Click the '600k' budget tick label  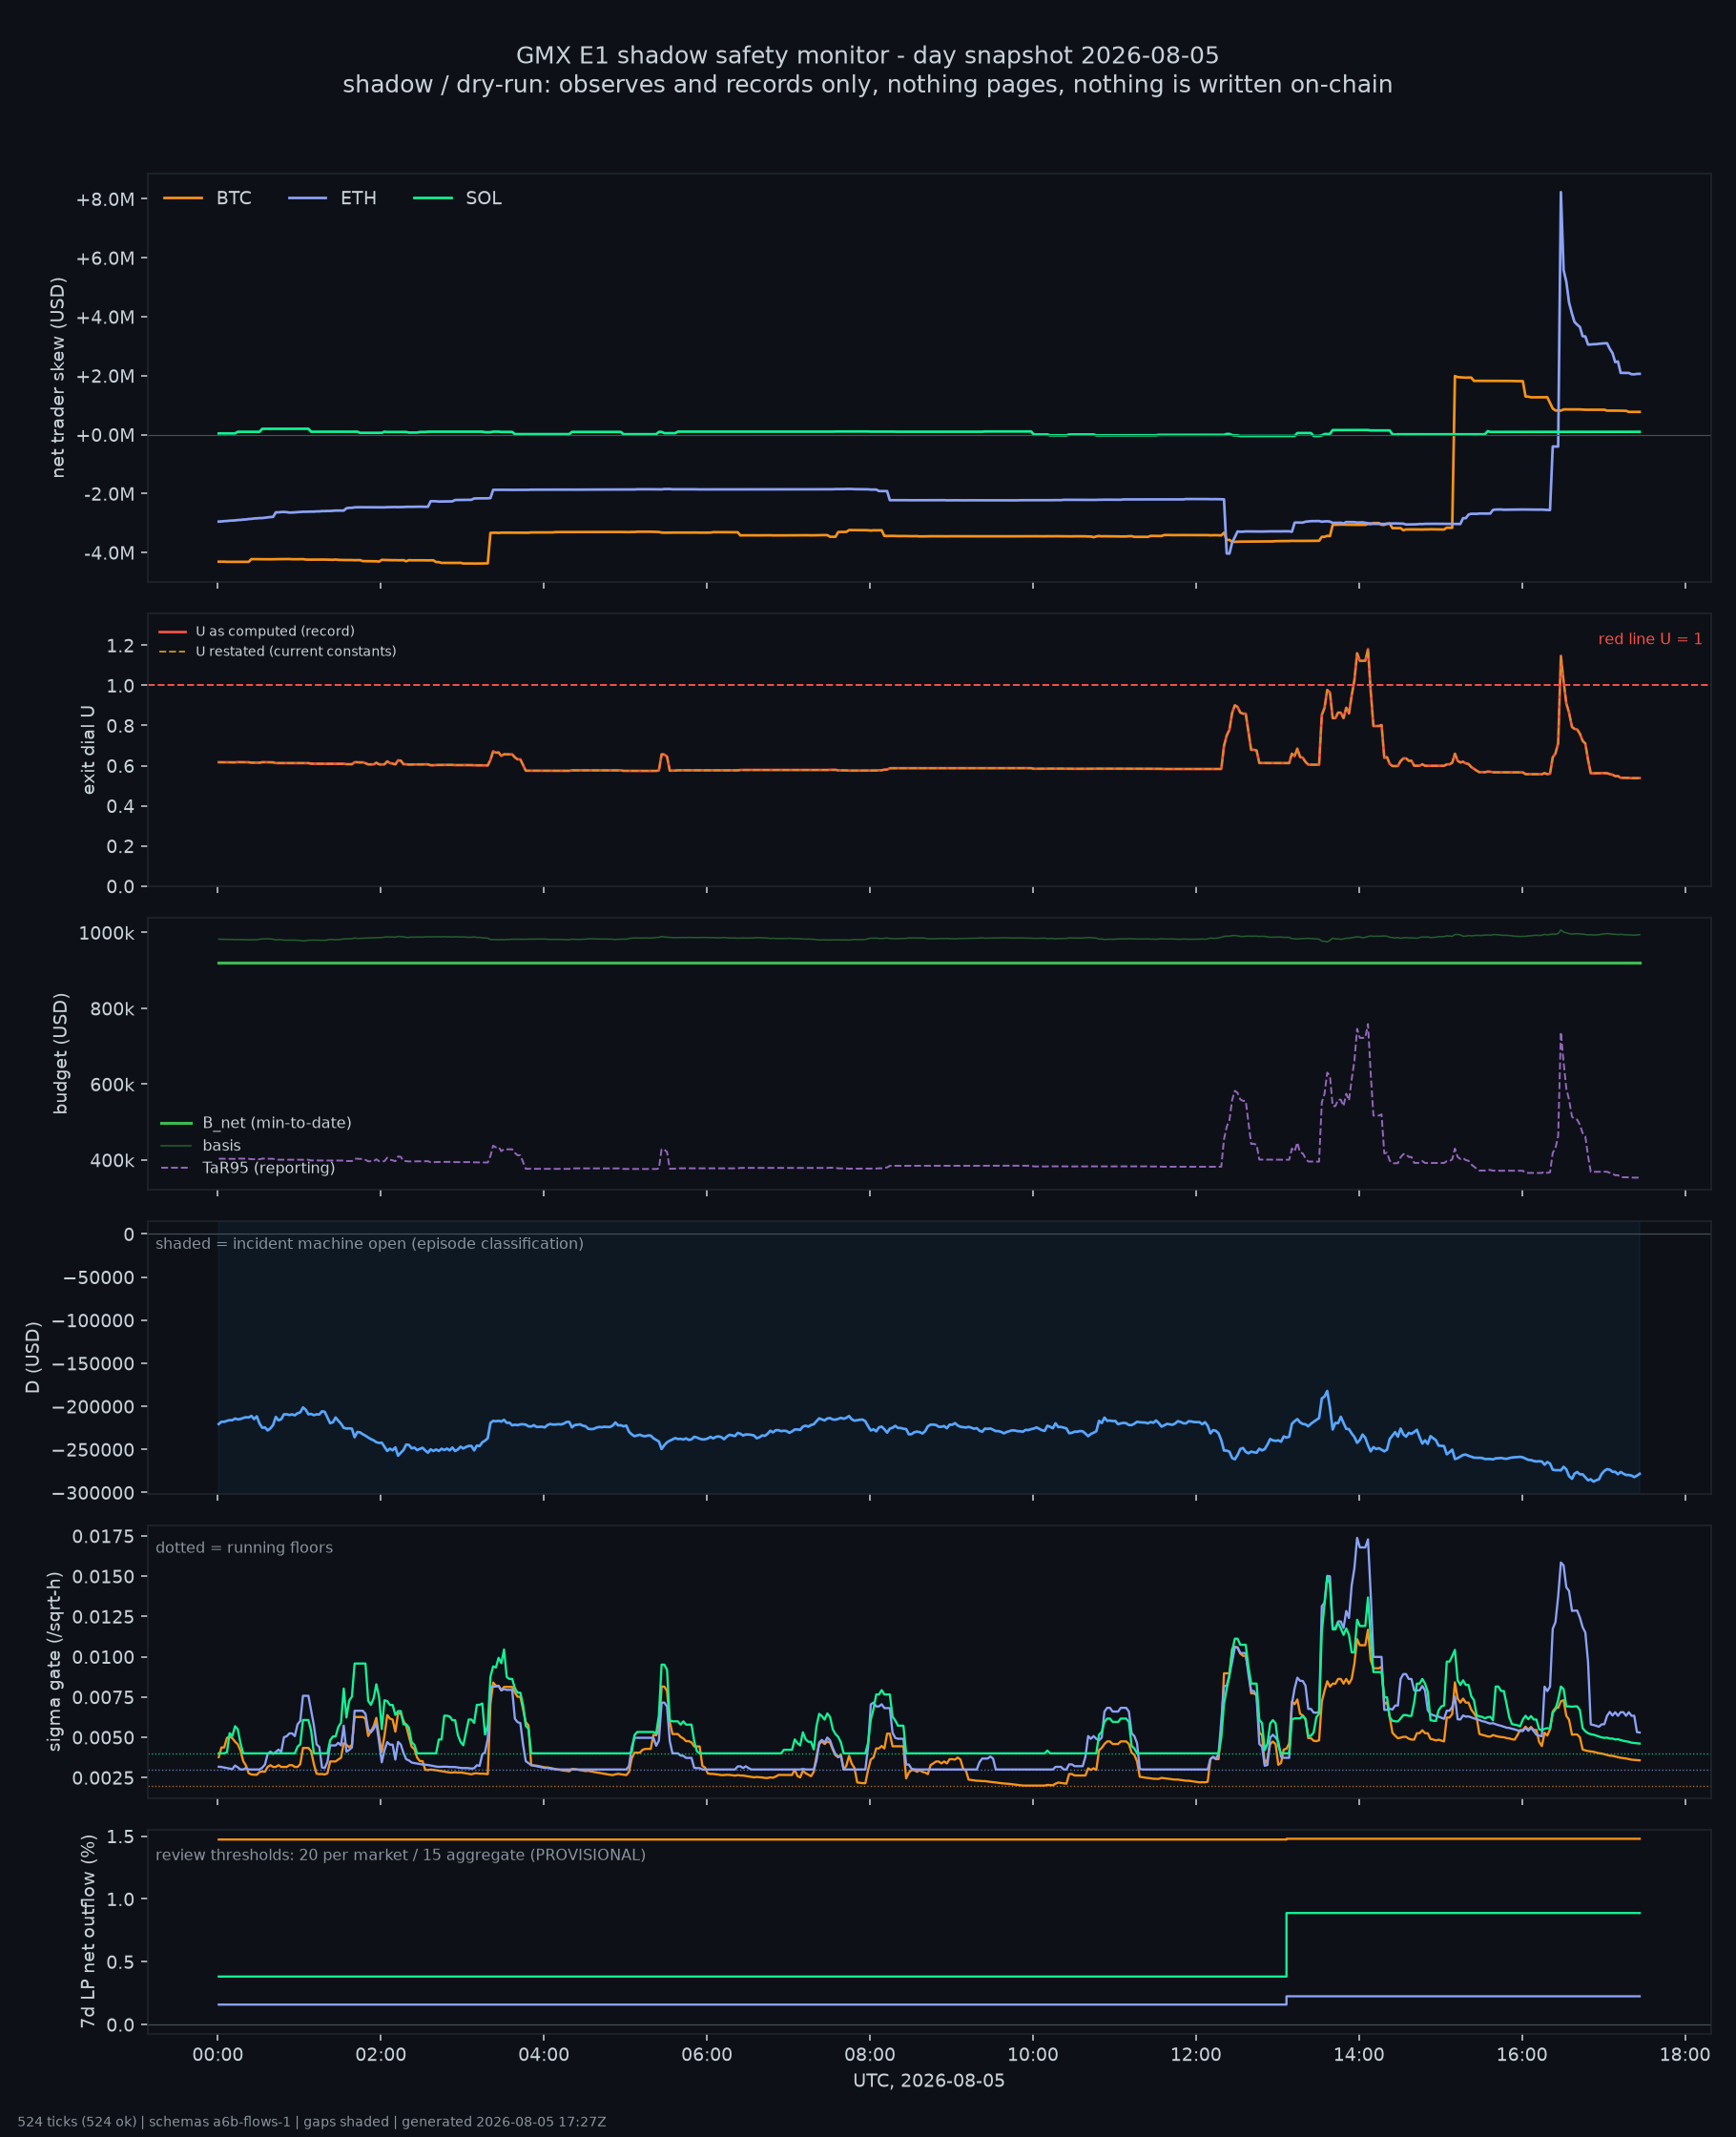coord(113,1086)
